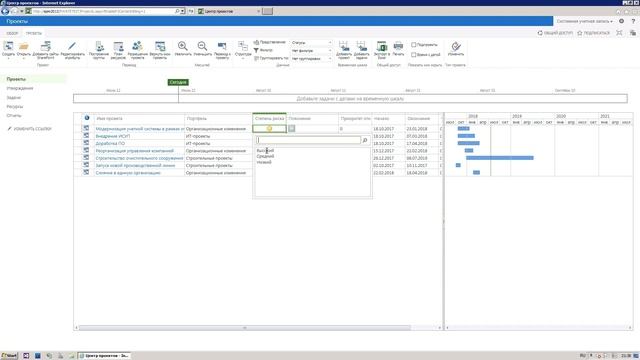Viewport: 640px width, 360px height.
Task: Click the pencil edit-in-browser ribbon icon
Action: 72,49
